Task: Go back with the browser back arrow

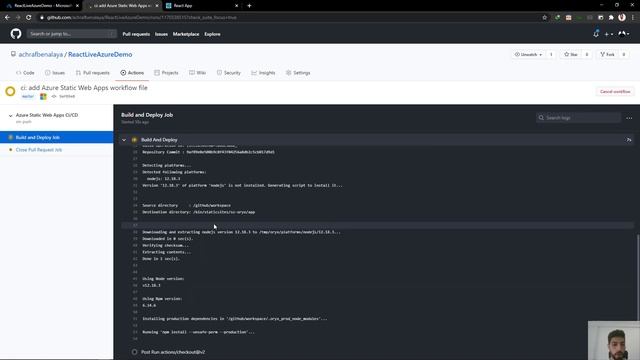Action: point(7,18)
